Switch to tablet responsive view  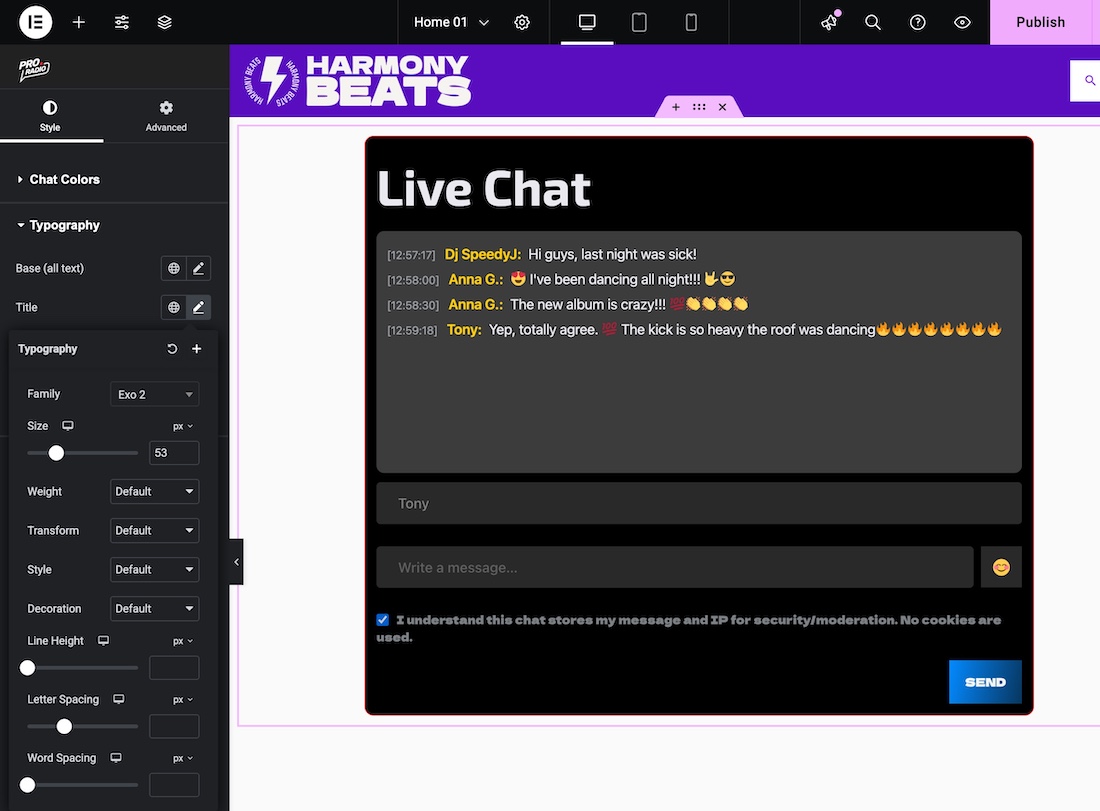[x=639, y=22]
